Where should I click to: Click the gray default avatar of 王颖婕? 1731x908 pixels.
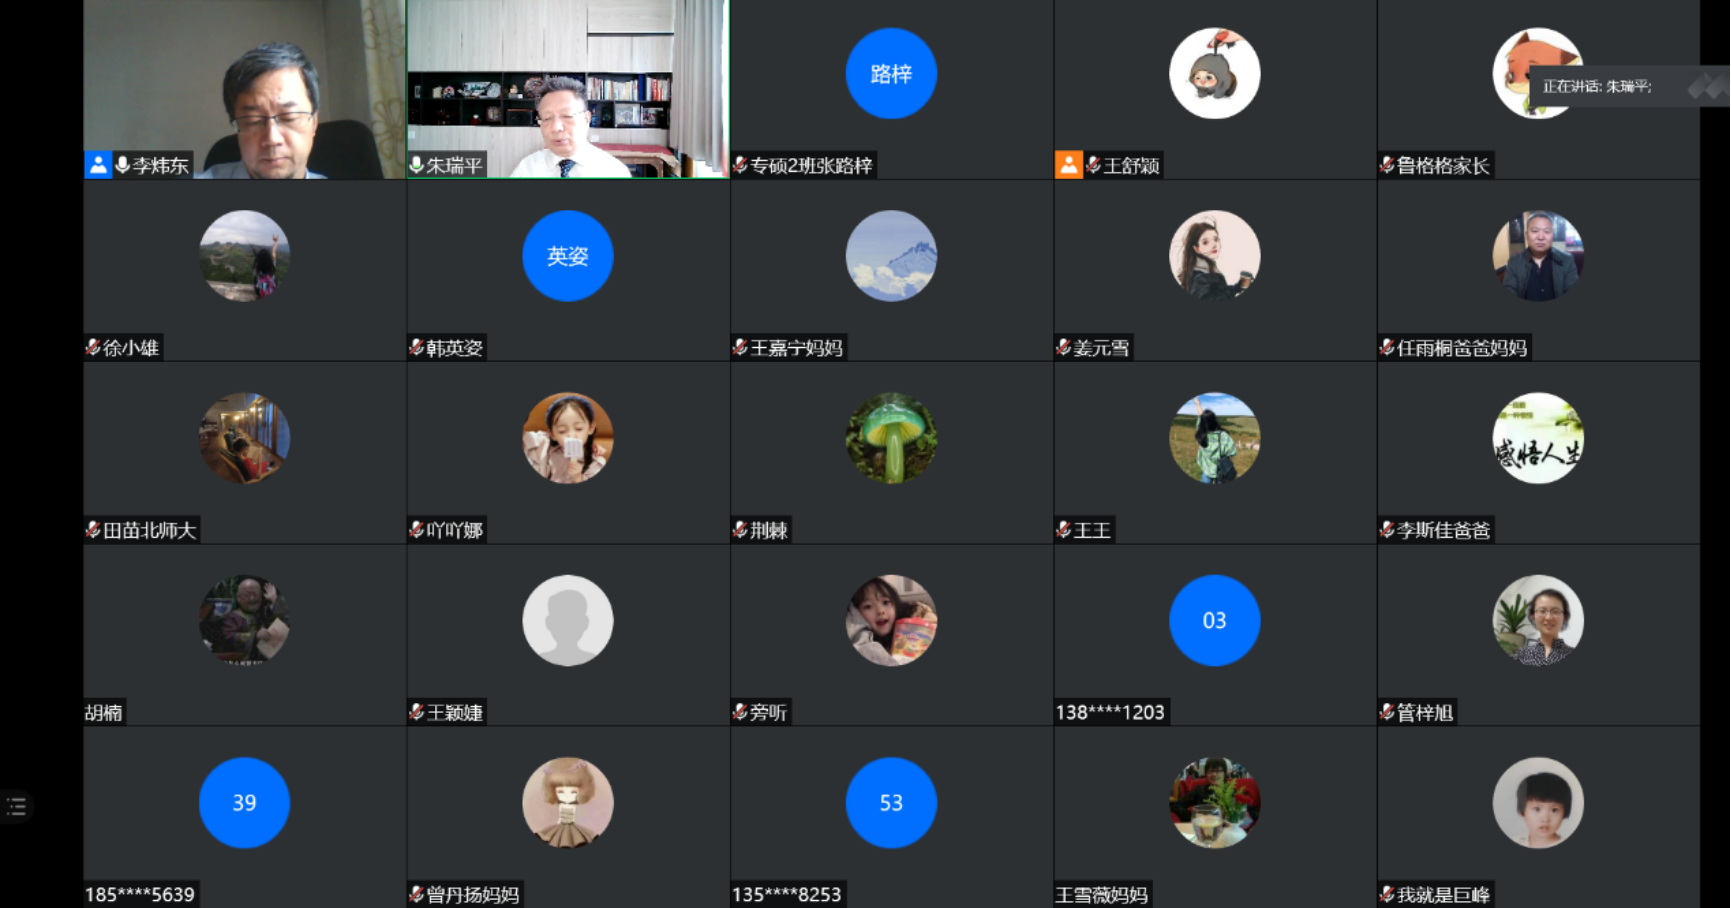(x=567, y=620)
